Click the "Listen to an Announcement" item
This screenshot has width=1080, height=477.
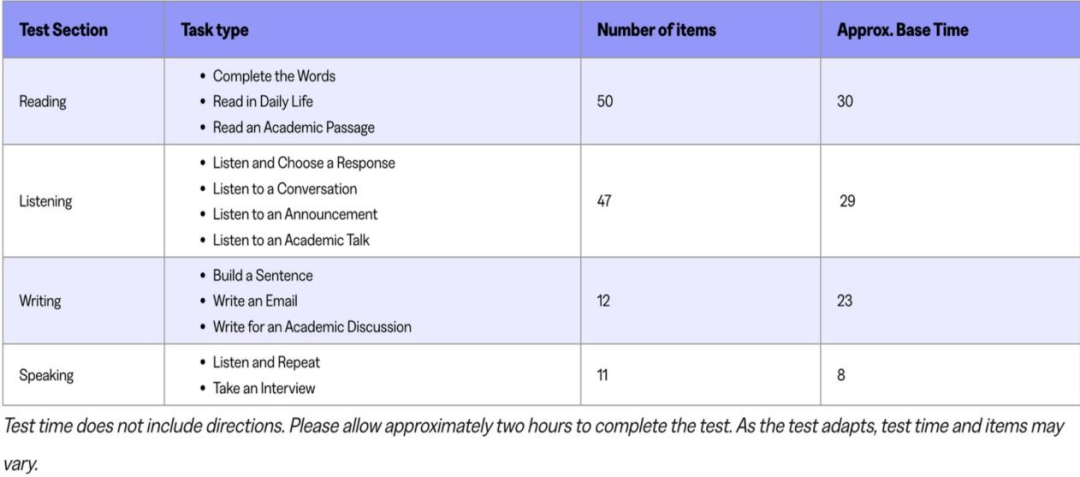point(295,214)
